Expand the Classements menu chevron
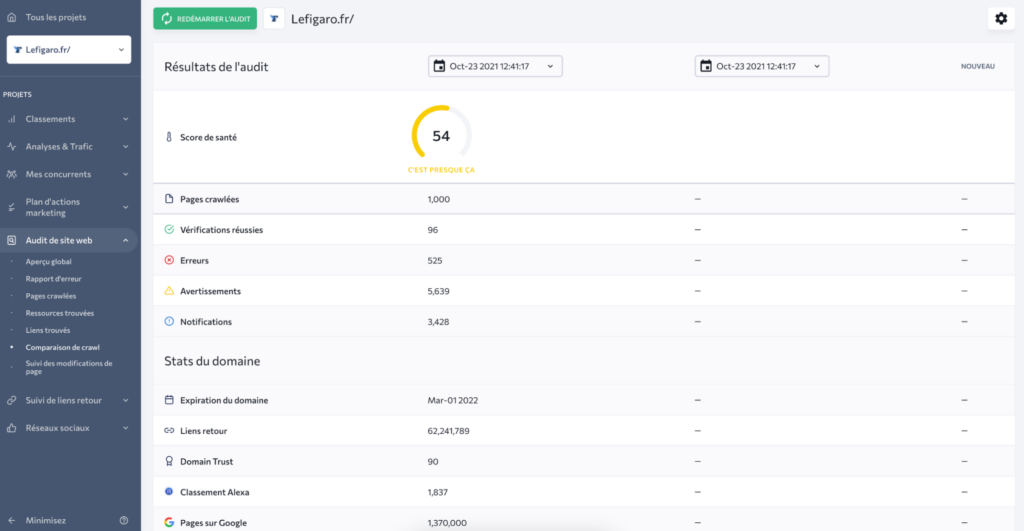The height and width of the screenshot is (531, 1024). (x=125, y=119)
